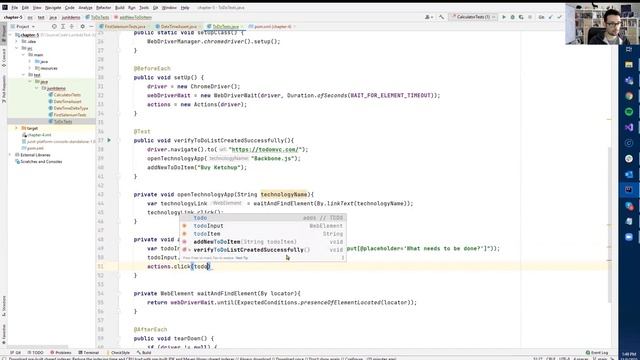Expand the .idea folder

click(17, 42)
